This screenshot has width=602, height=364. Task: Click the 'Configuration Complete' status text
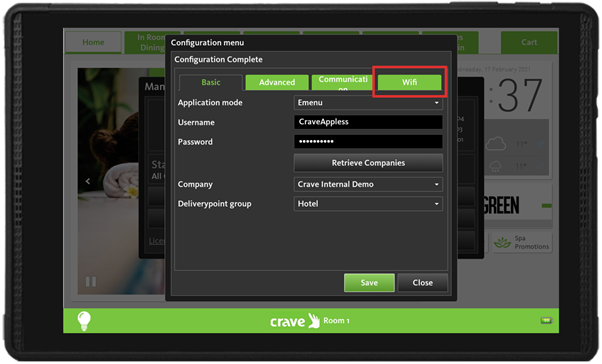(218, 60)
